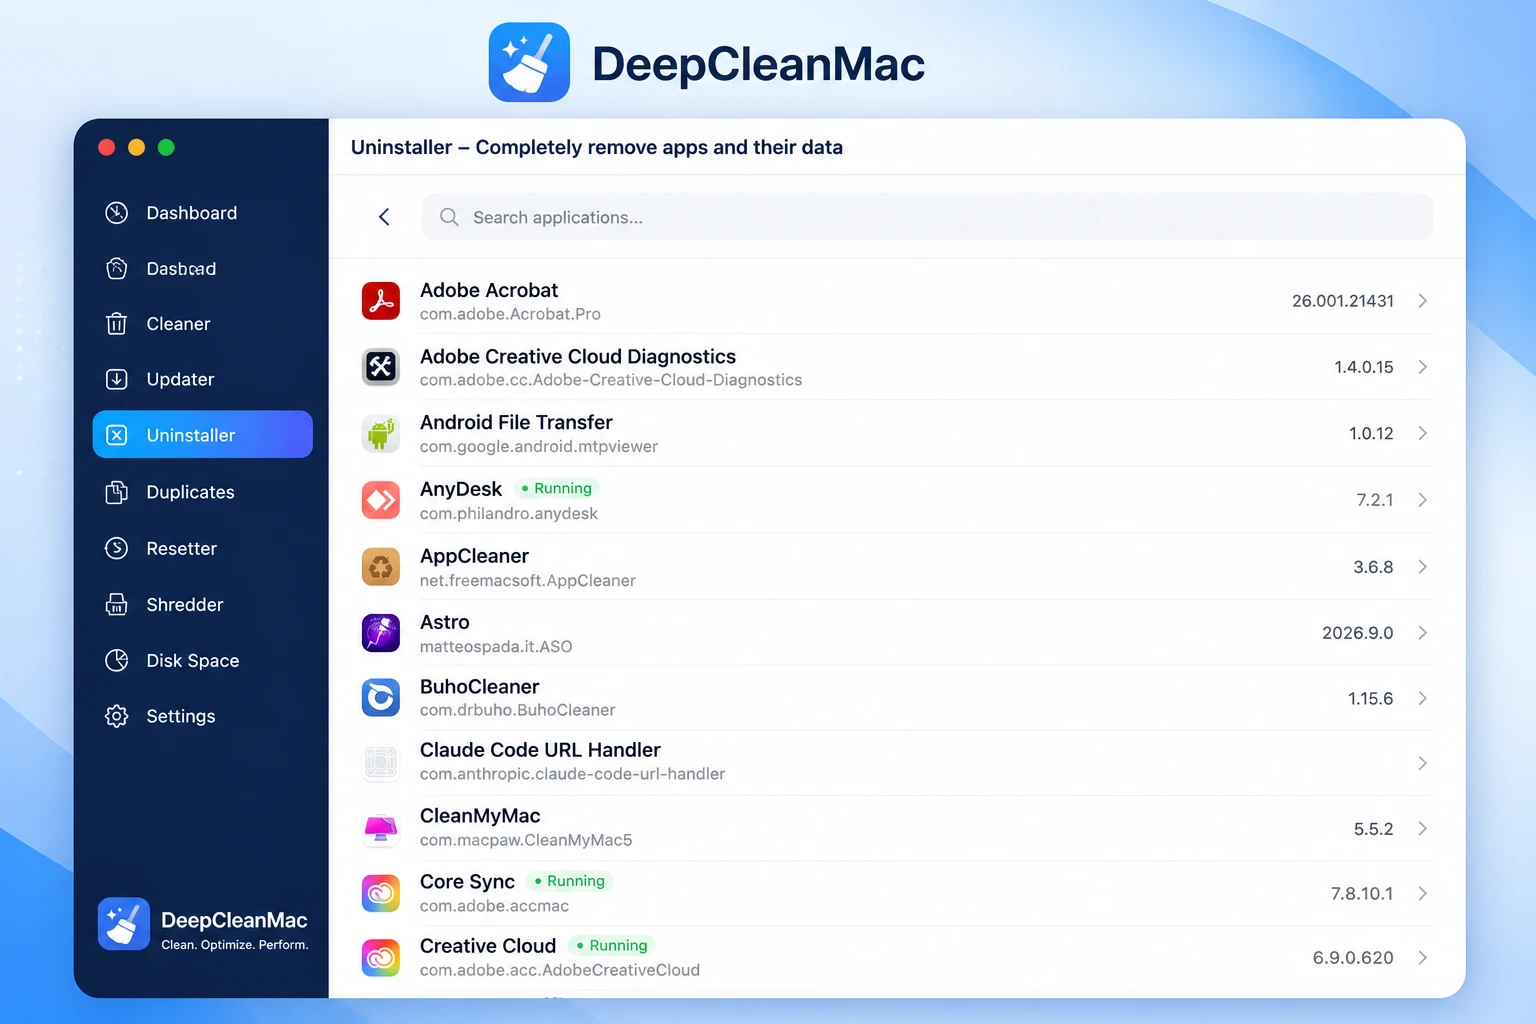Screen dimensions: 1536x1024
Task: Expand the Adobe Acrobat row chevron
Action: 1422,301
